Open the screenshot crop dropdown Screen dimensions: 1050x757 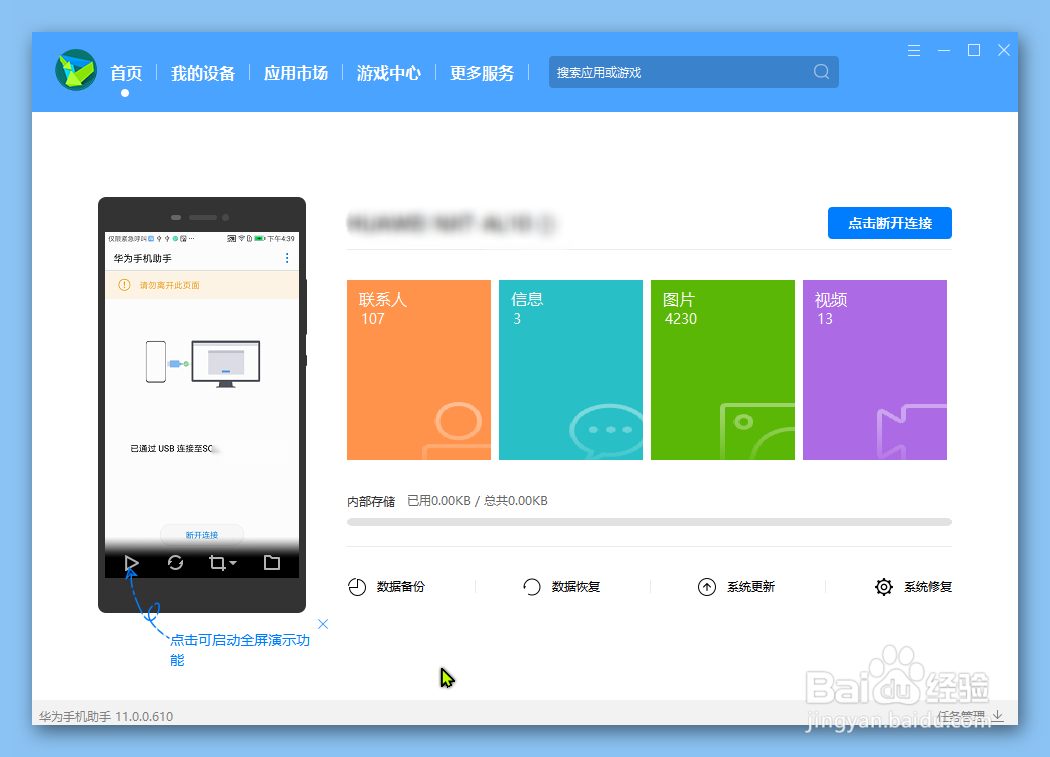pos(223,563)
